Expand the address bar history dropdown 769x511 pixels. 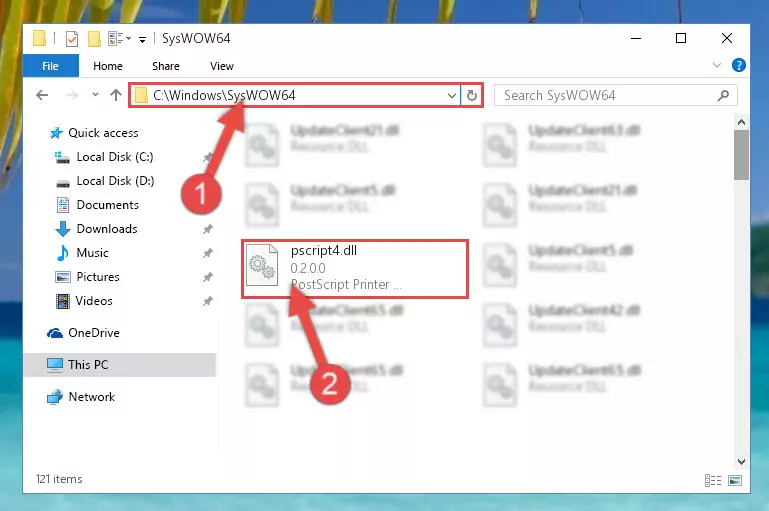click(x=452, y=96)
